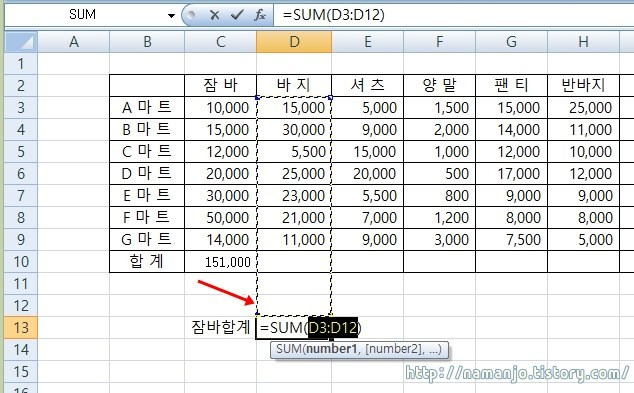Screen dimensions: 634x393
Task: Select the column G header
Action: point(511,42)
